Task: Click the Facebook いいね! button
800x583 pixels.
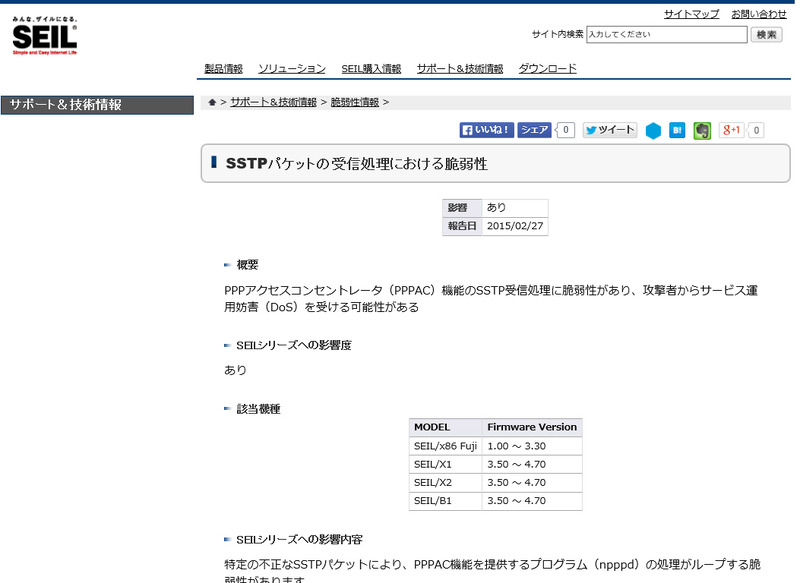Action: [487, 130]
